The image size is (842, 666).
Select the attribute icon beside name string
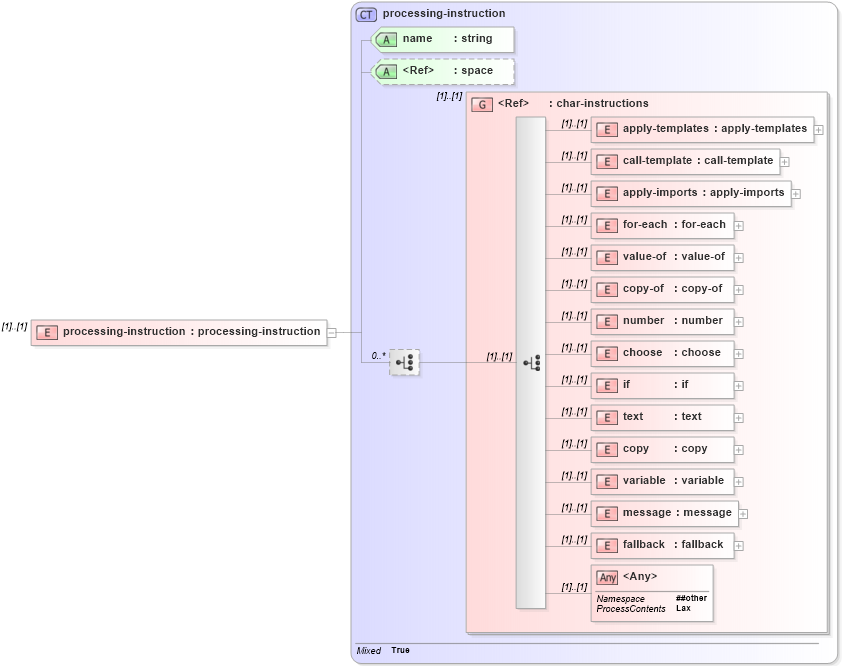[x=386, y=39]
